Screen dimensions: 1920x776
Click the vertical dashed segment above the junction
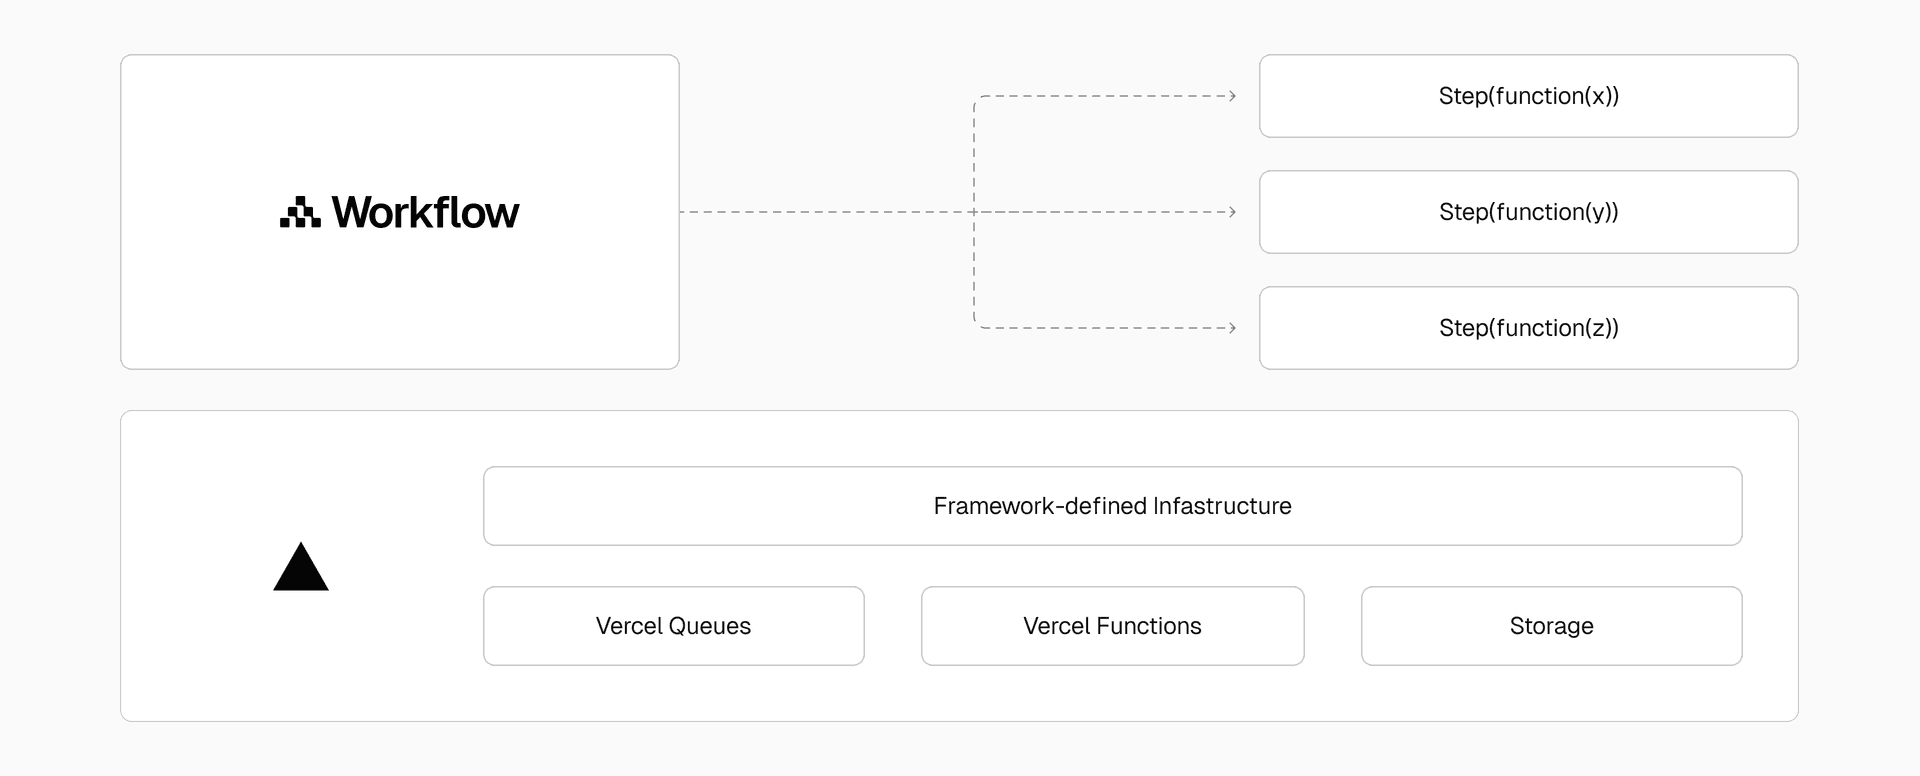click(974, 155)
